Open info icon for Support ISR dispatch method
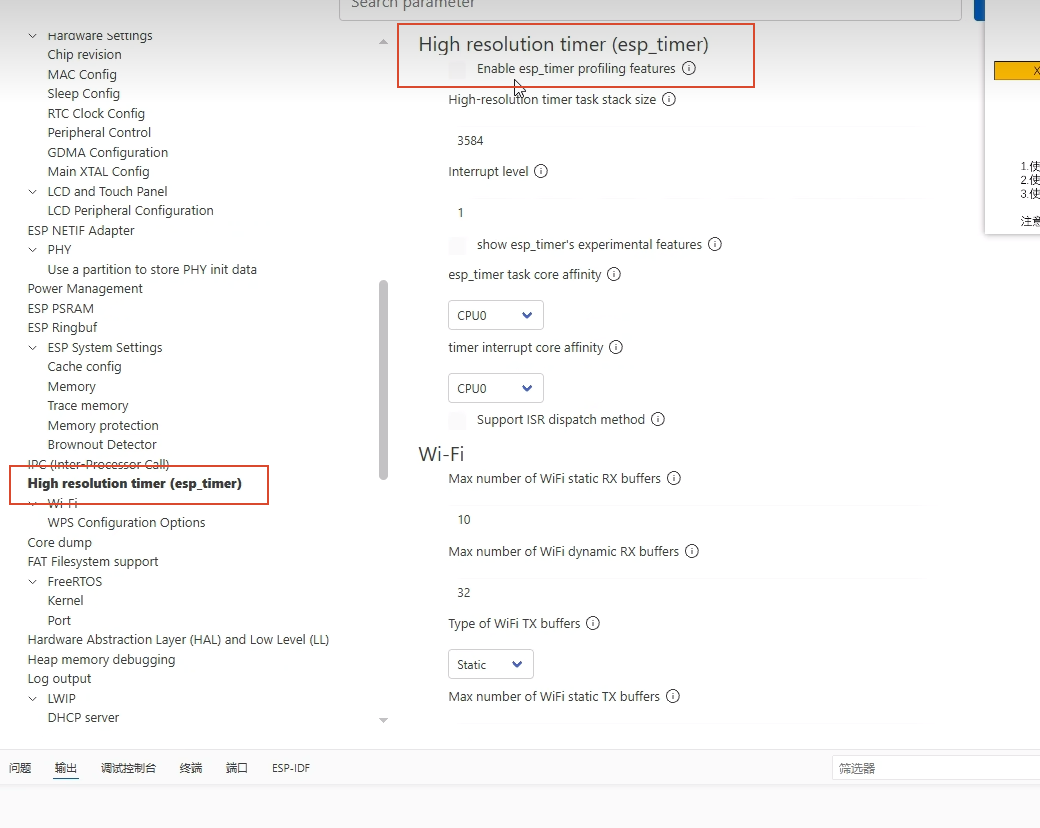The width and height of the screenshot is (1040, 828). pos(658,419)
